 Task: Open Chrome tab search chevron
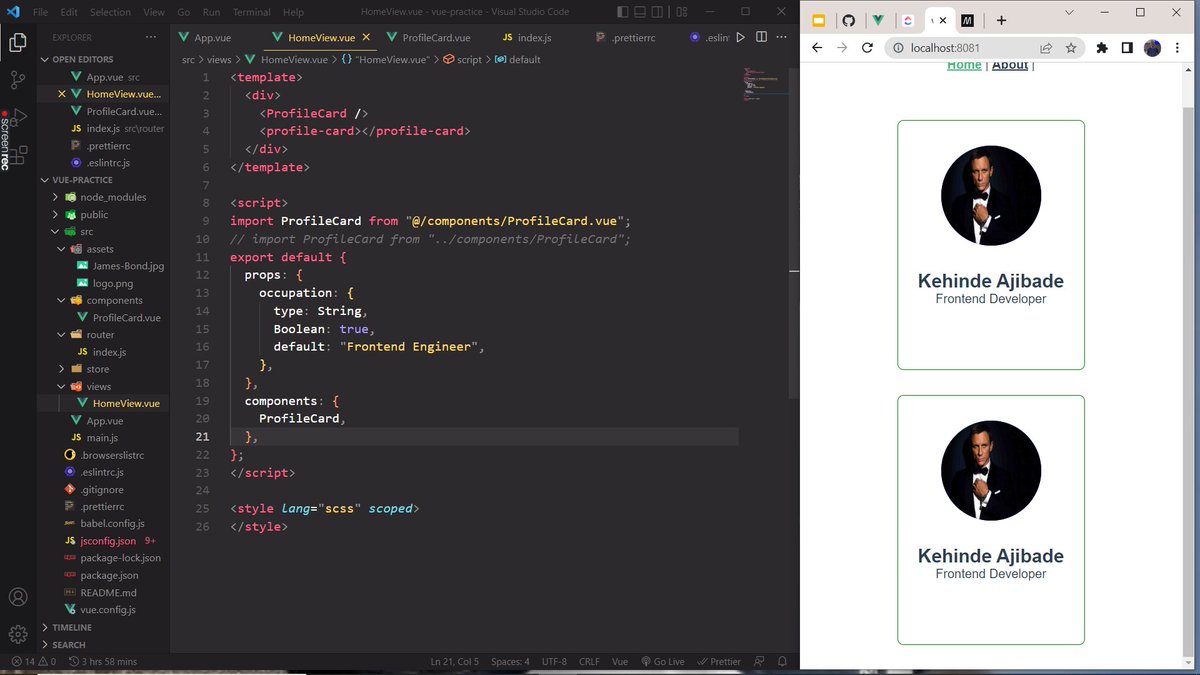point(1069,12)
